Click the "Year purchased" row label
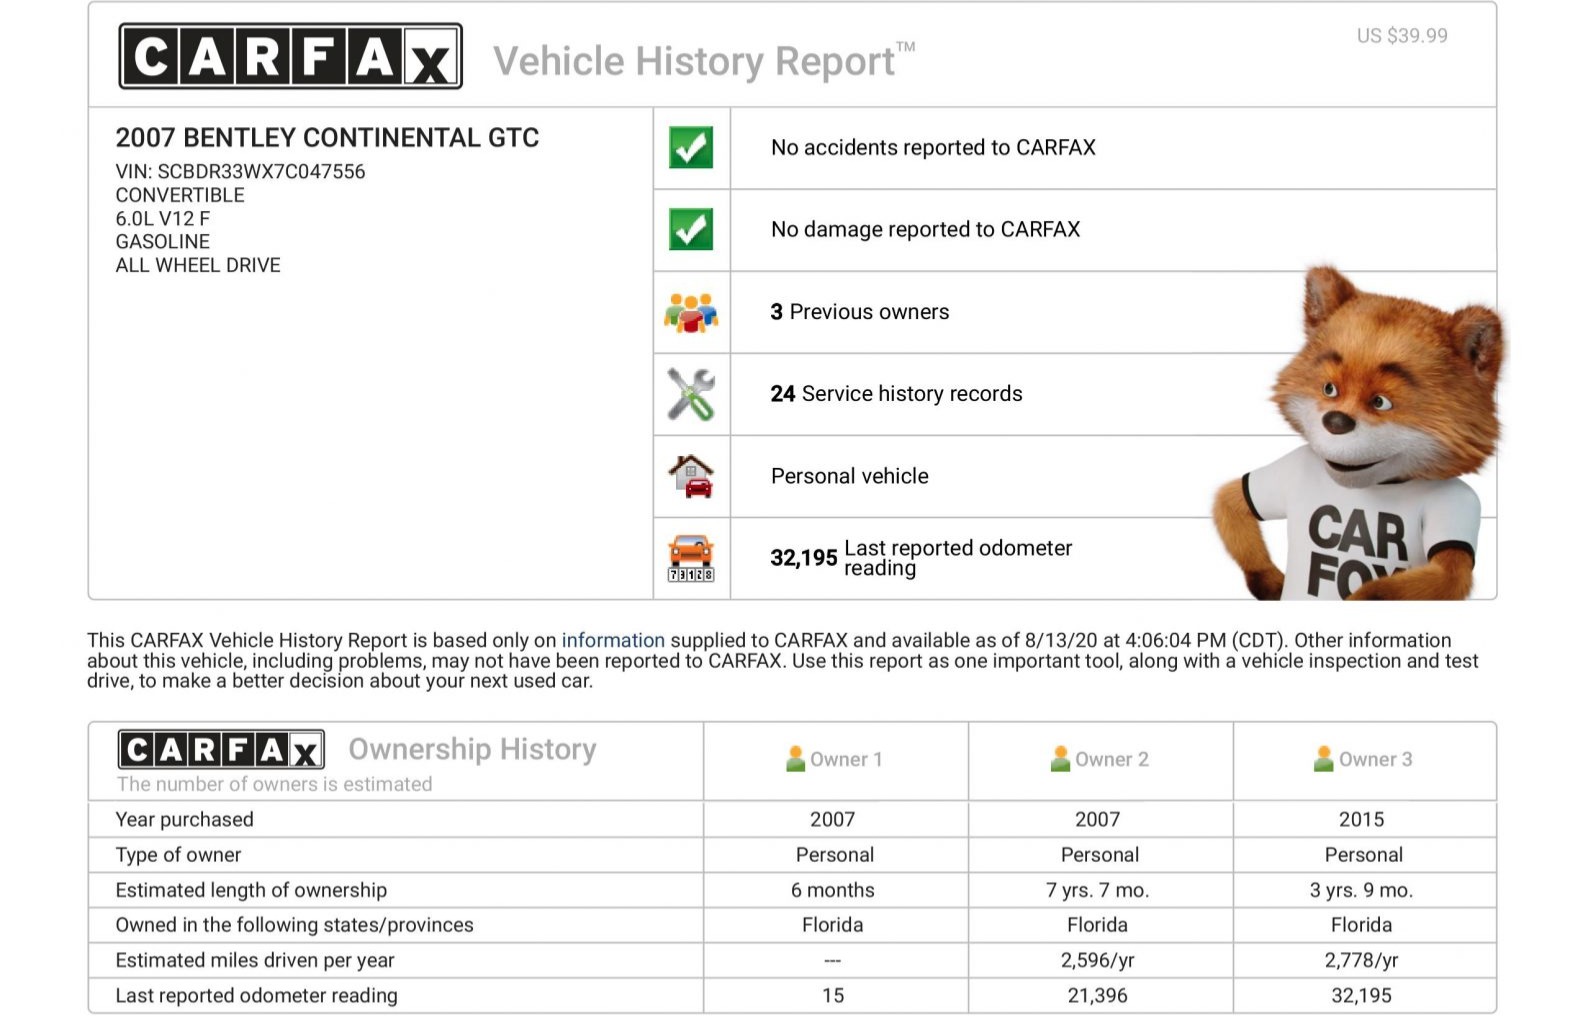1583x1019 pixels. (184, 819)
